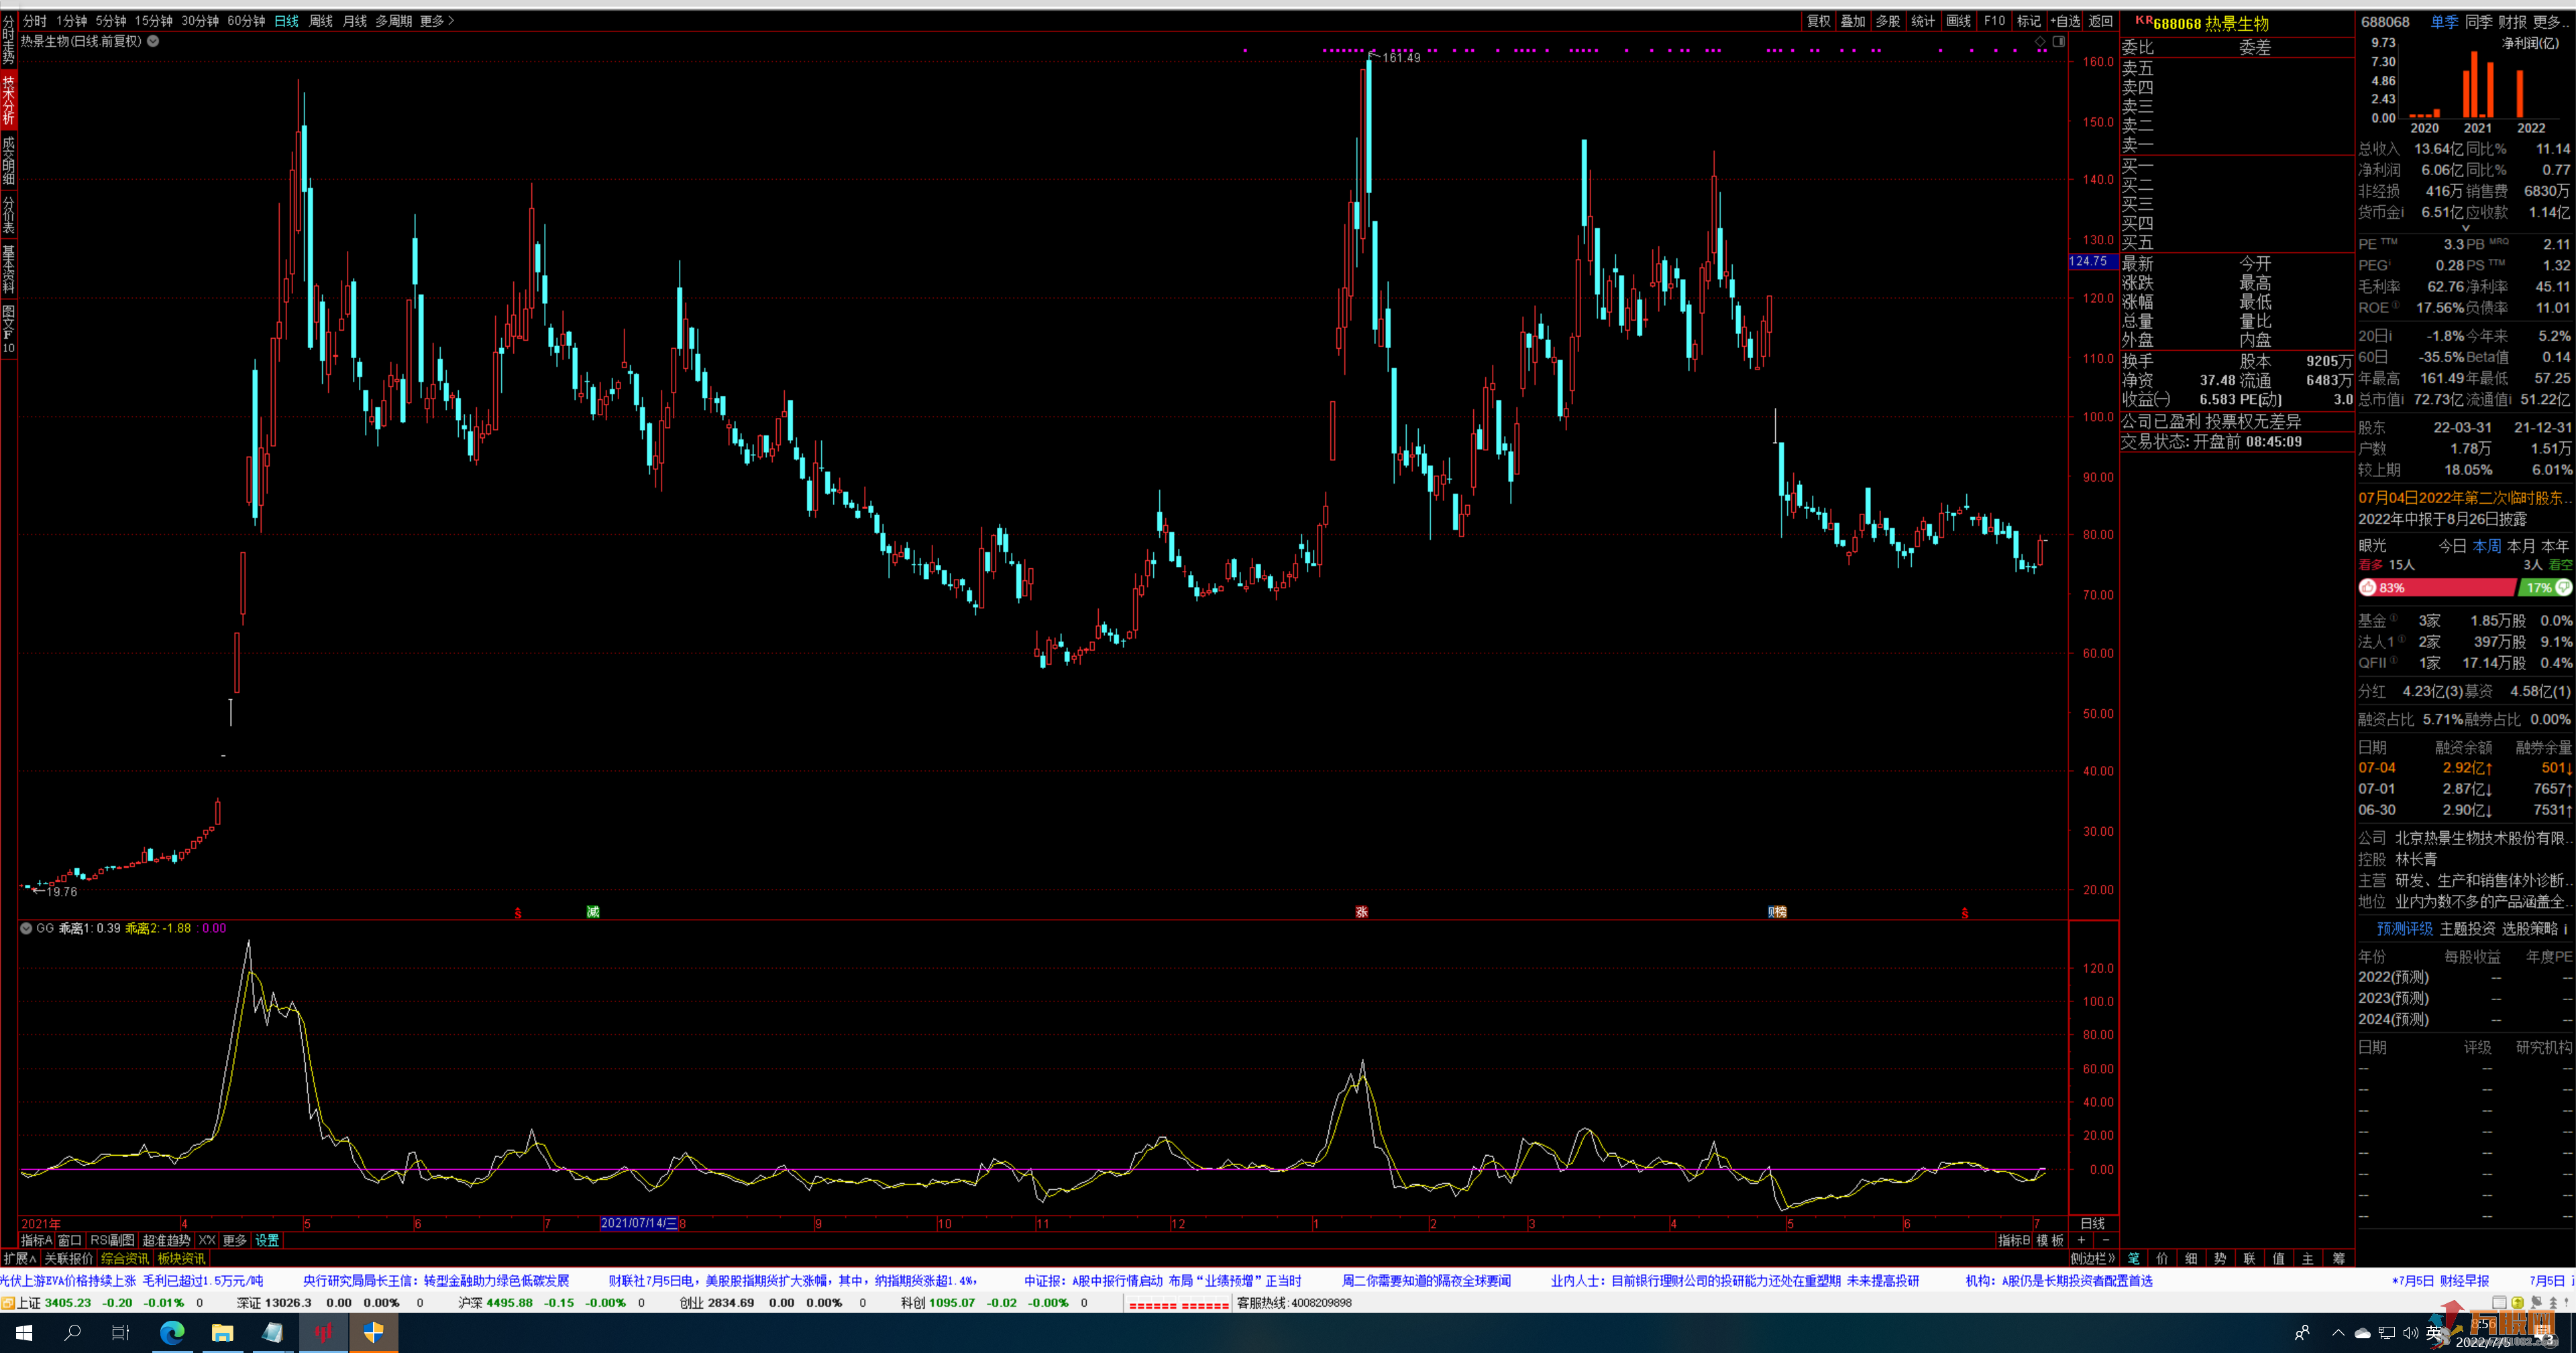Open 更多 in the indicator tab row

(x=235, y=1240)
